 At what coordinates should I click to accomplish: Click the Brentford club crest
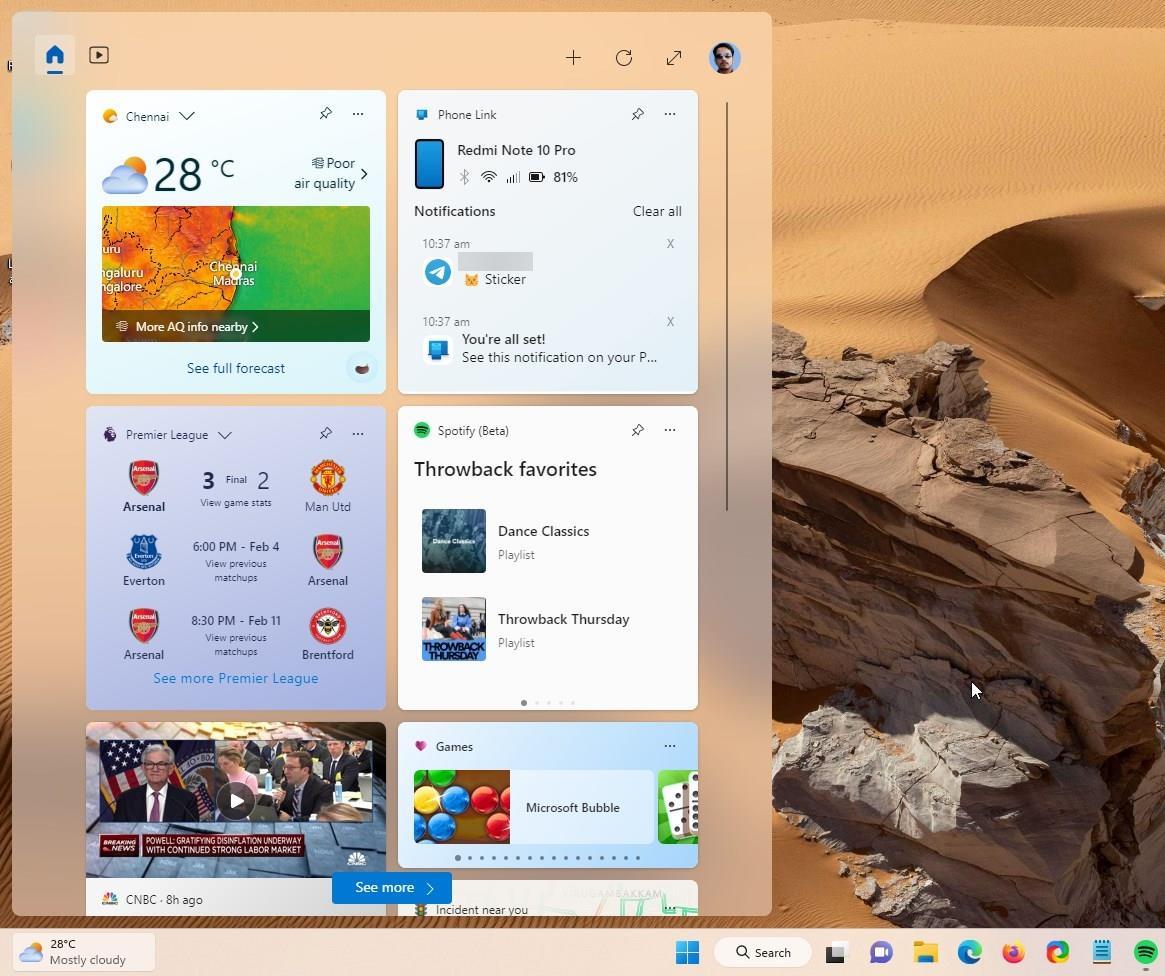(x=328, y=626)
